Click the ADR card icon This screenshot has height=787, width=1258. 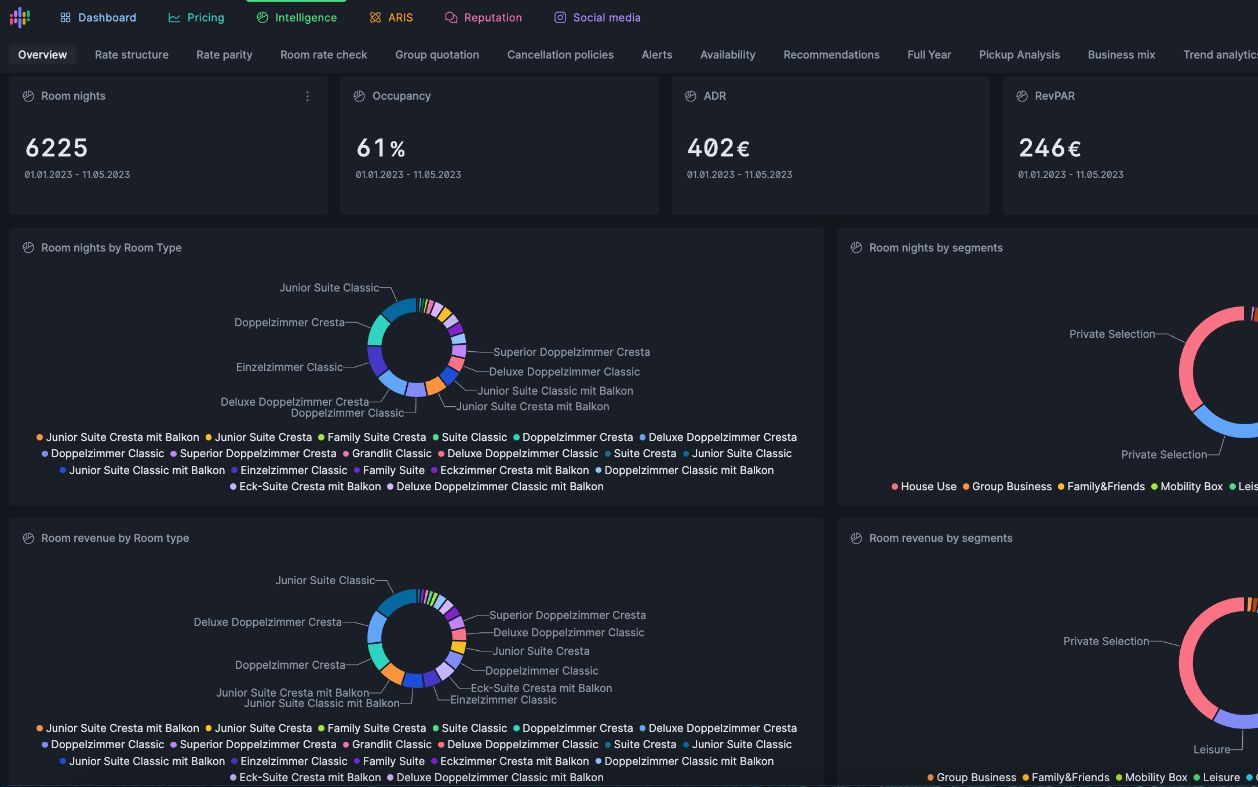point(690,96)
